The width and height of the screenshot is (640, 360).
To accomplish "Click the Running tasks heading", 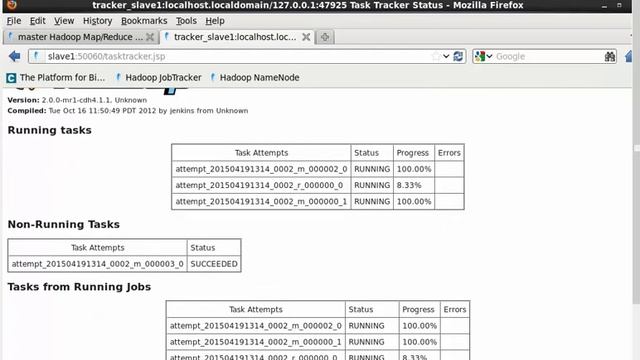I will (x=49, y=130).
